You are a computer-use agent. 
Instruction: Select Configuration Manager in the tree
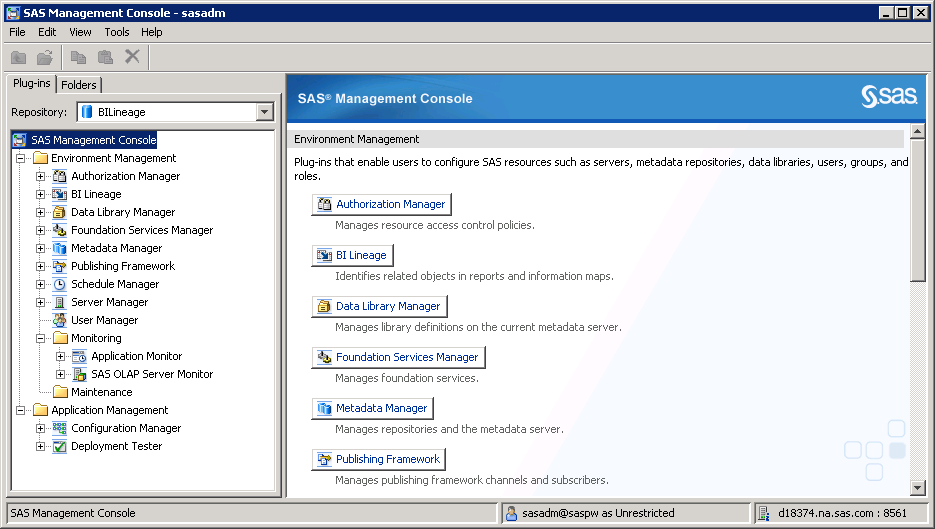pos(126,428)
